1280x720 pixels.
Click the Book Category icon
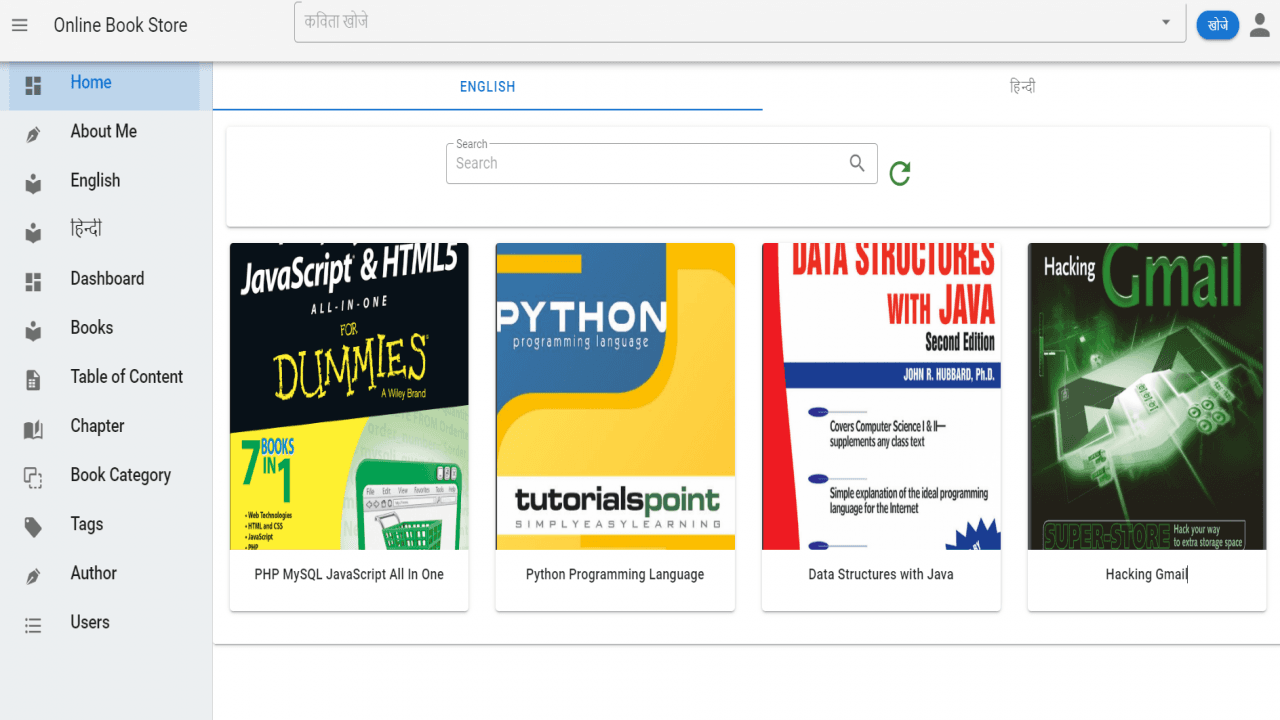33,478
